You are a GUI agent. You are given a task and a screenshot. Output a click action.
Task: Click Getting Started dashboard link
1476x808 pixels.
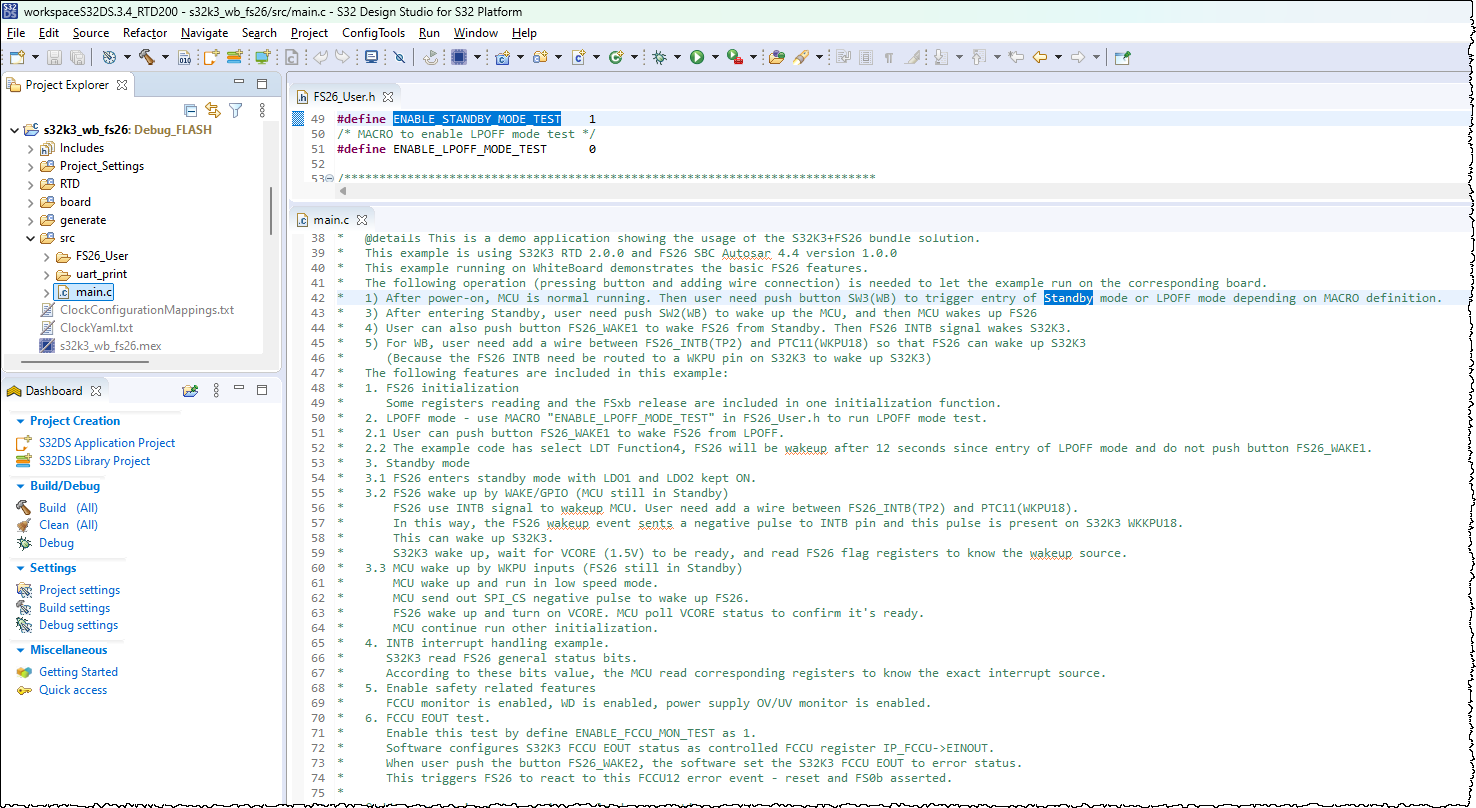[x=78, y=672]
